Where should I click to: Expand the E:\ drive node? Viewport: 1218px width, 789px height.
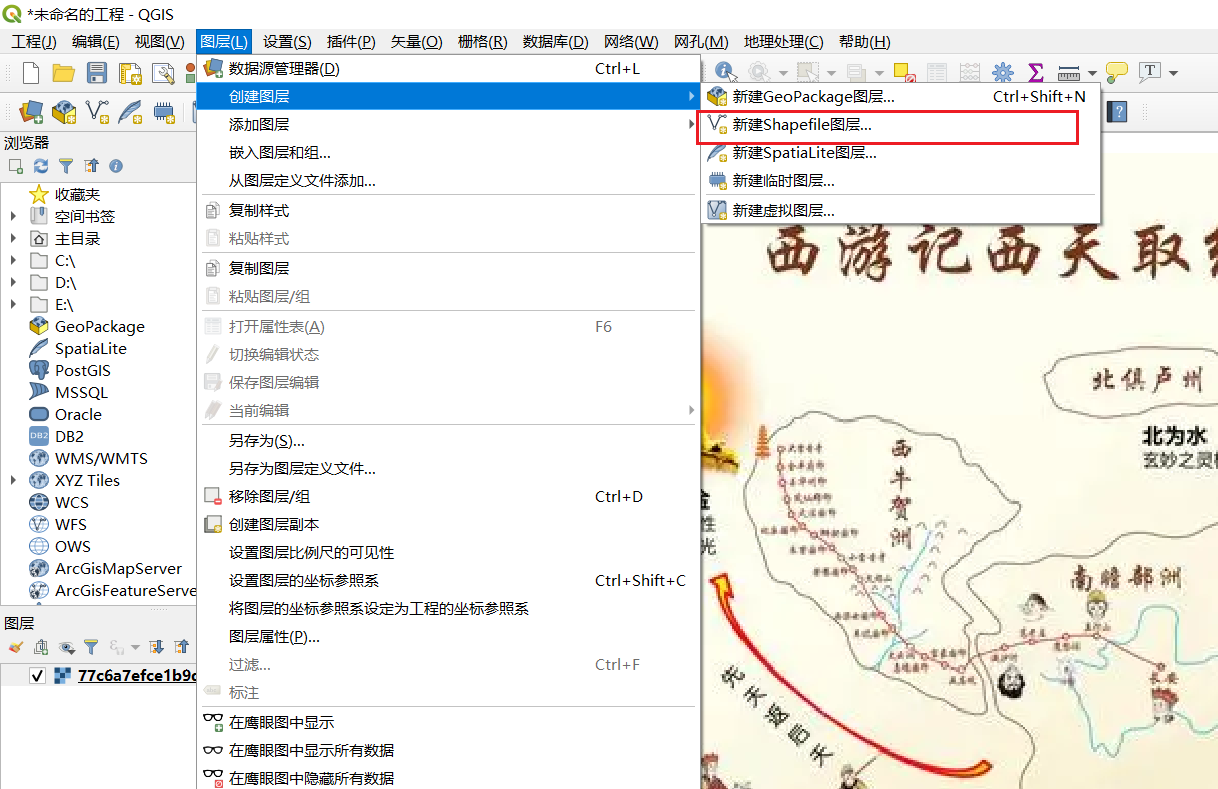13,304
